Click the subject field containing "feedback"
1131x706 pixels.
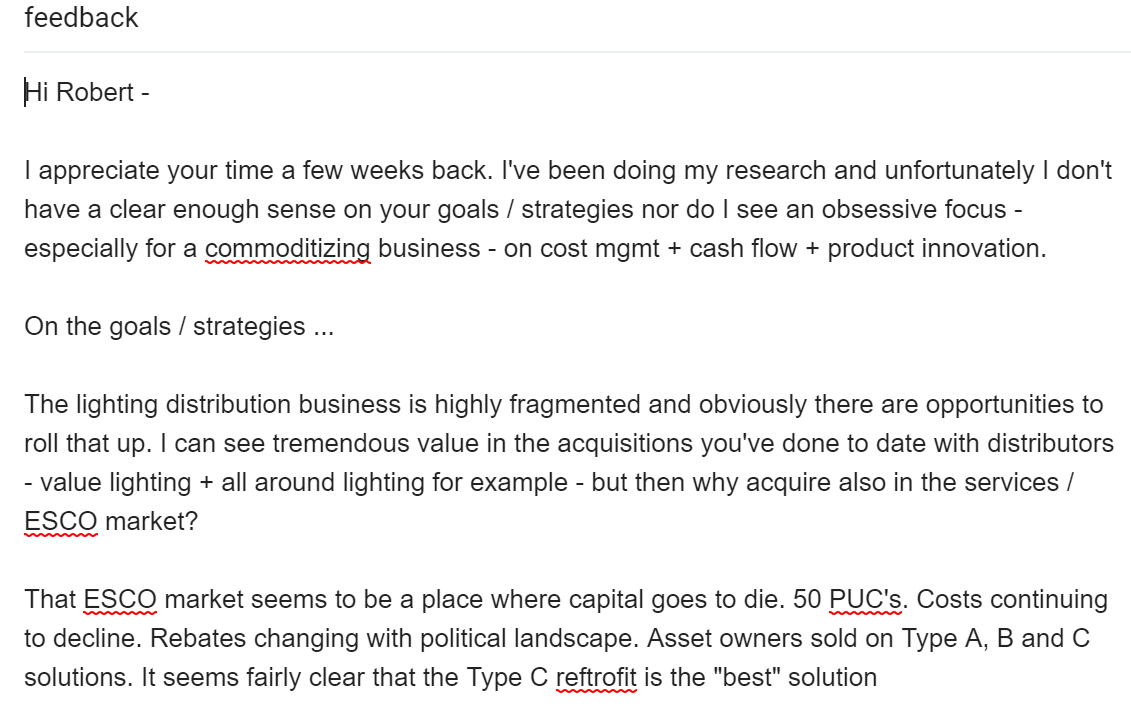pyautogui.click(x=577, y=18)
